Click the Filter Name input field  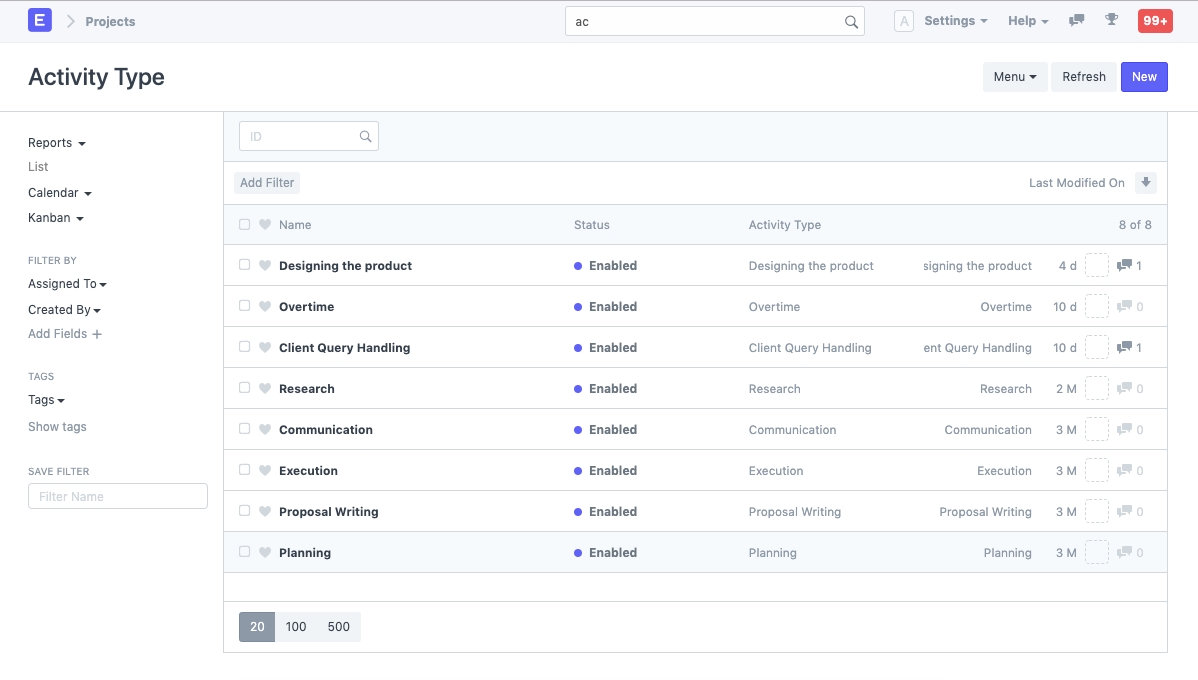pyautogui.click(x=118, y=497)
